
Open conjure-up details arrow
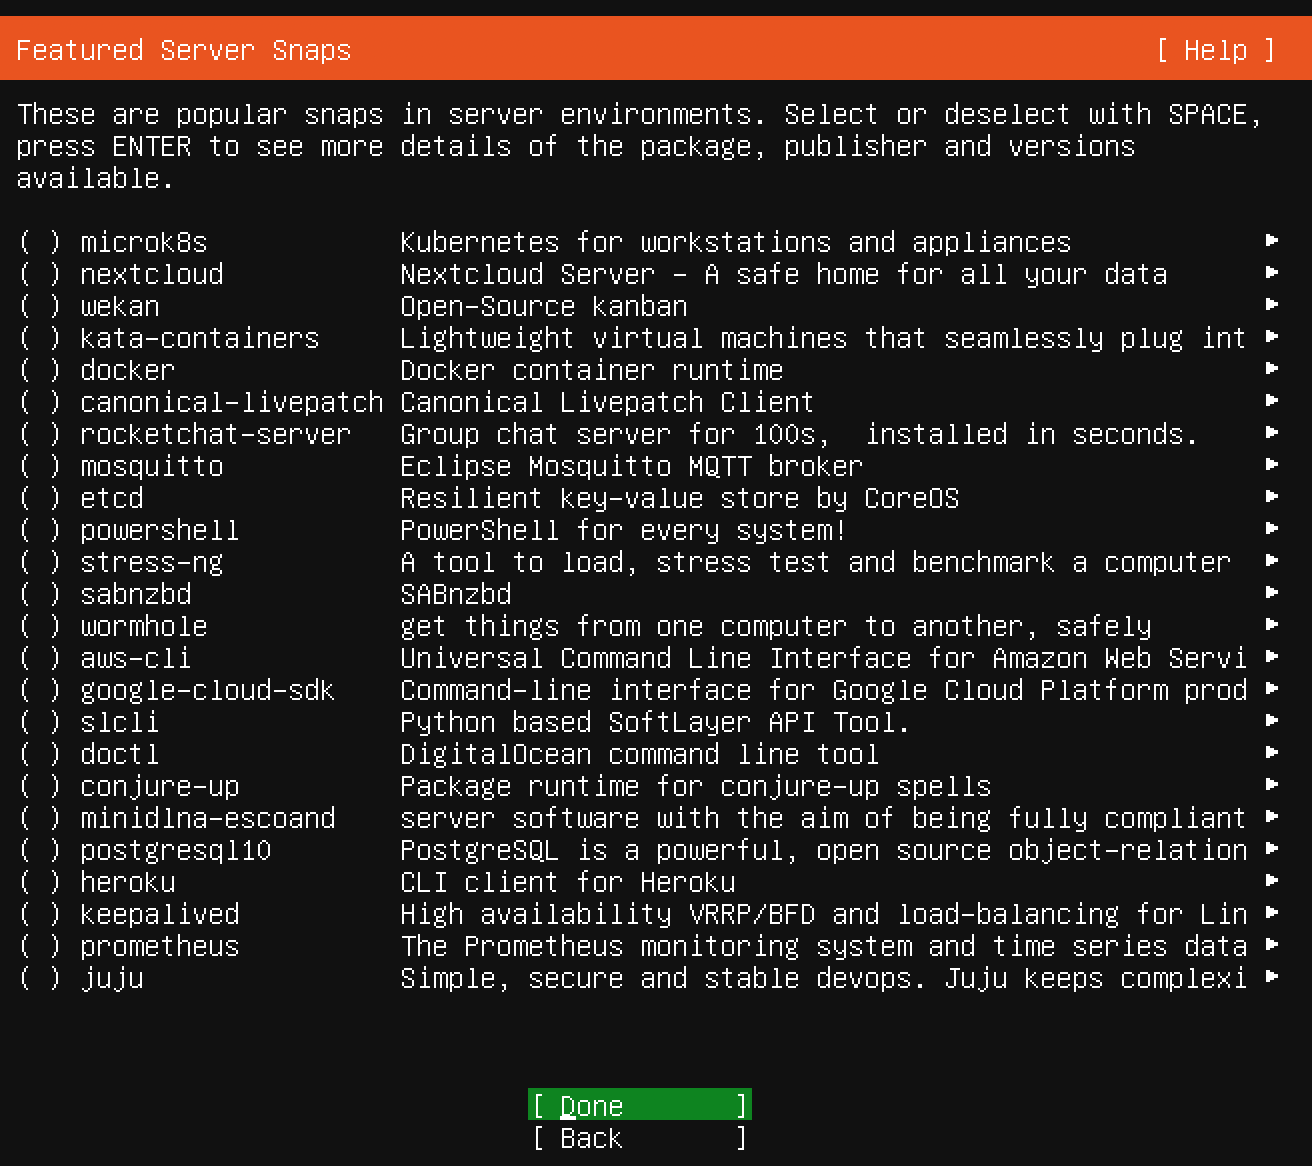click(1272, 784)
